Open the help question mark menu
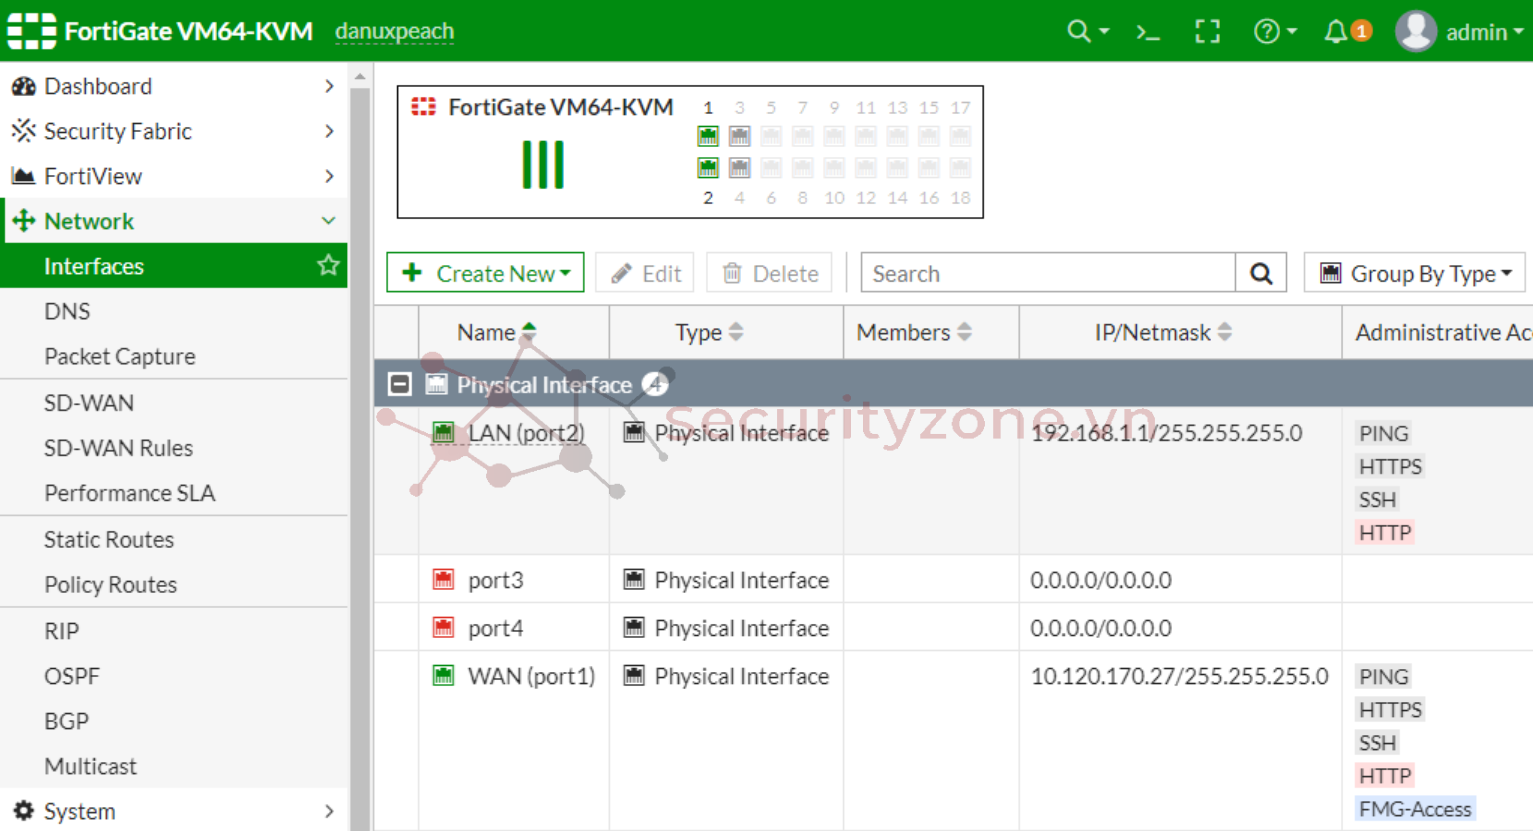Screen dimensions: 1533x831 [x=1275, y=32]
